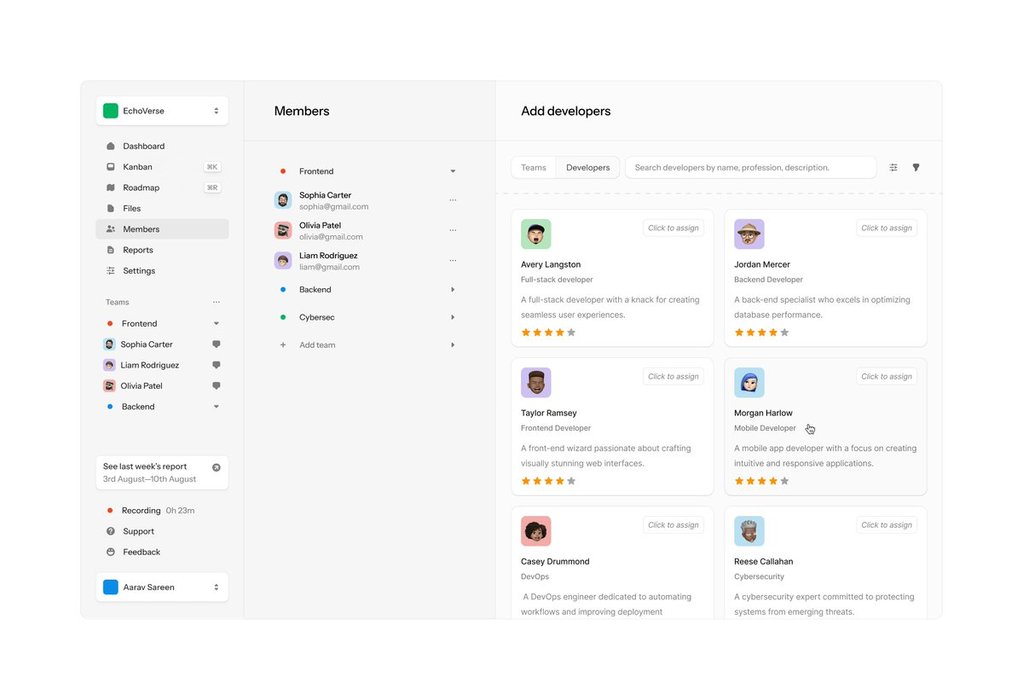Open Aarav Sareen account switcher arrows
This screenshot has width=1023, height=700.
coord(216,587)
